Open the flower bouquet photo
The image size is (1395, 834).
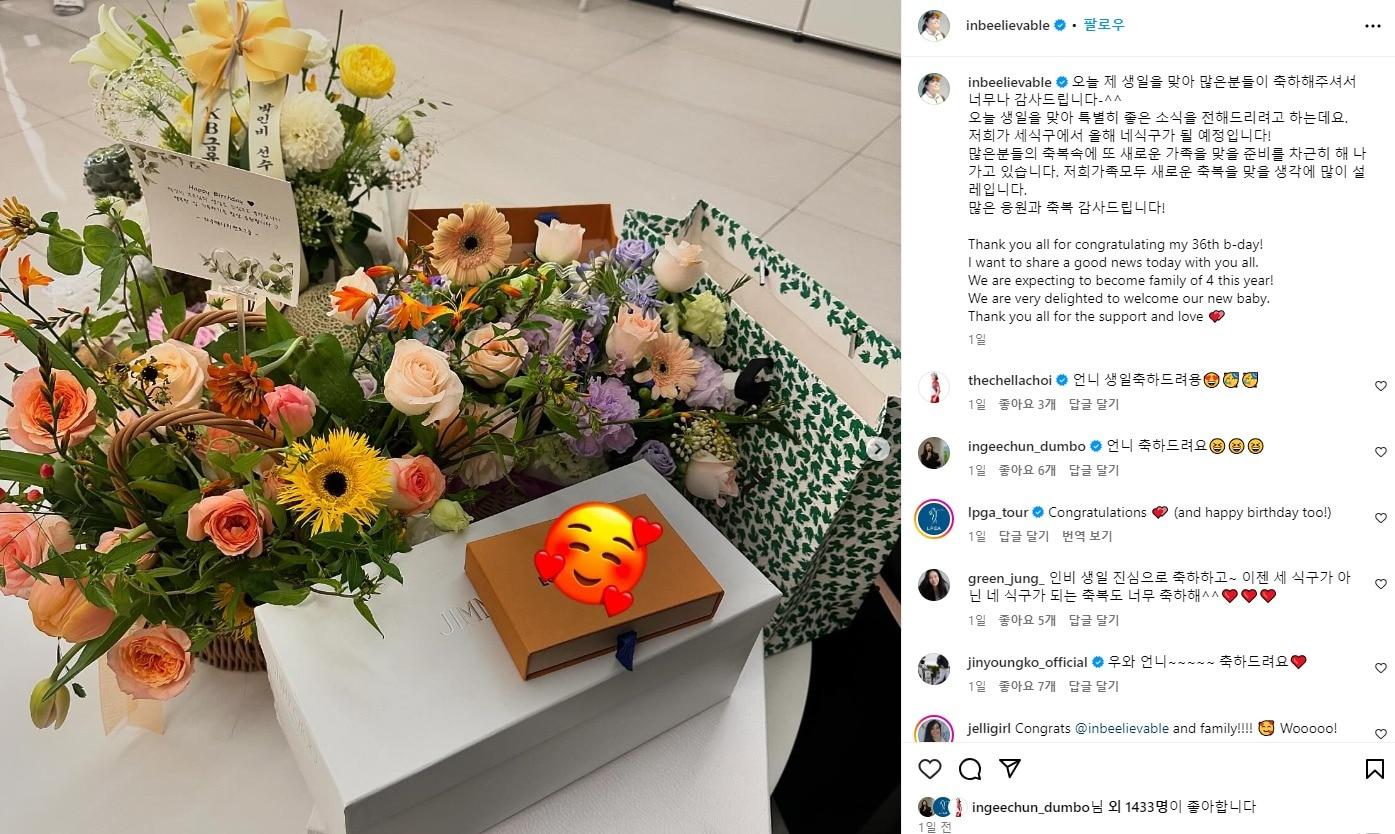(x=449, y=417)
